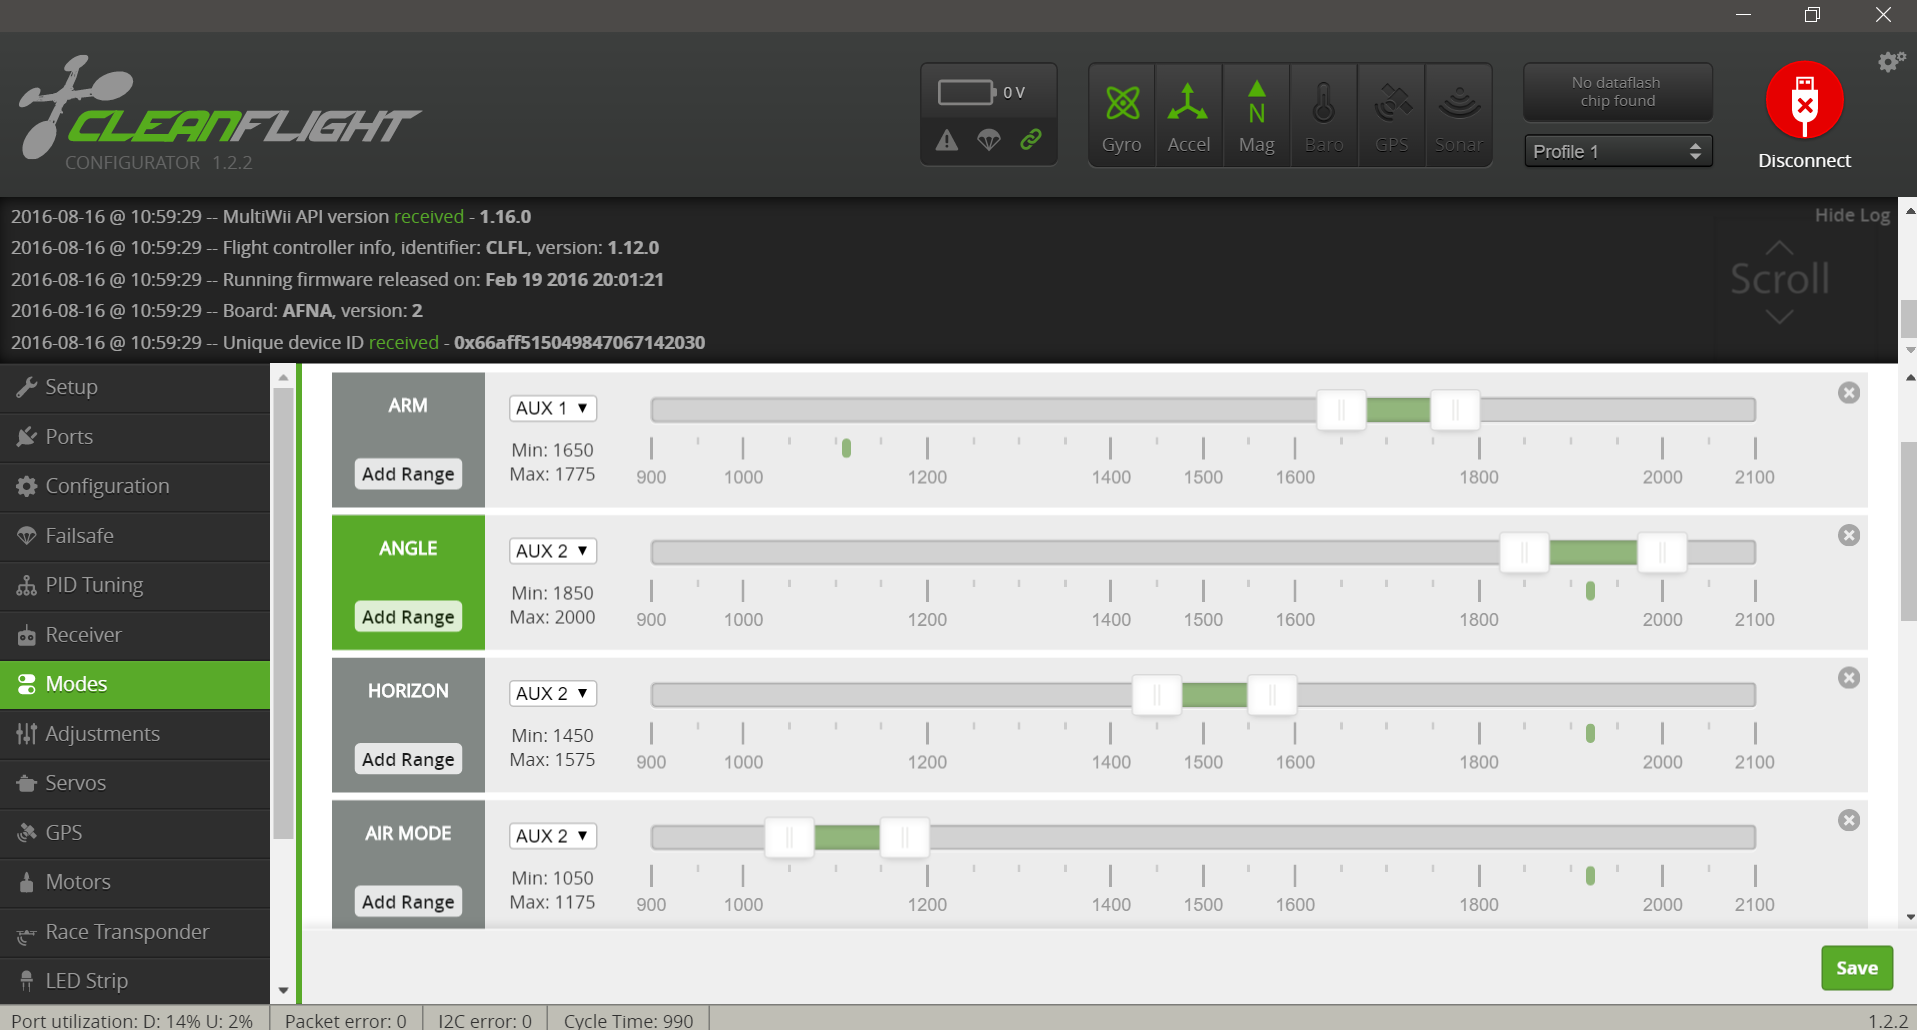Click Add Range under HORIZON
The height and width of the screenshot is (1030, 1917).
coord(408,759)
